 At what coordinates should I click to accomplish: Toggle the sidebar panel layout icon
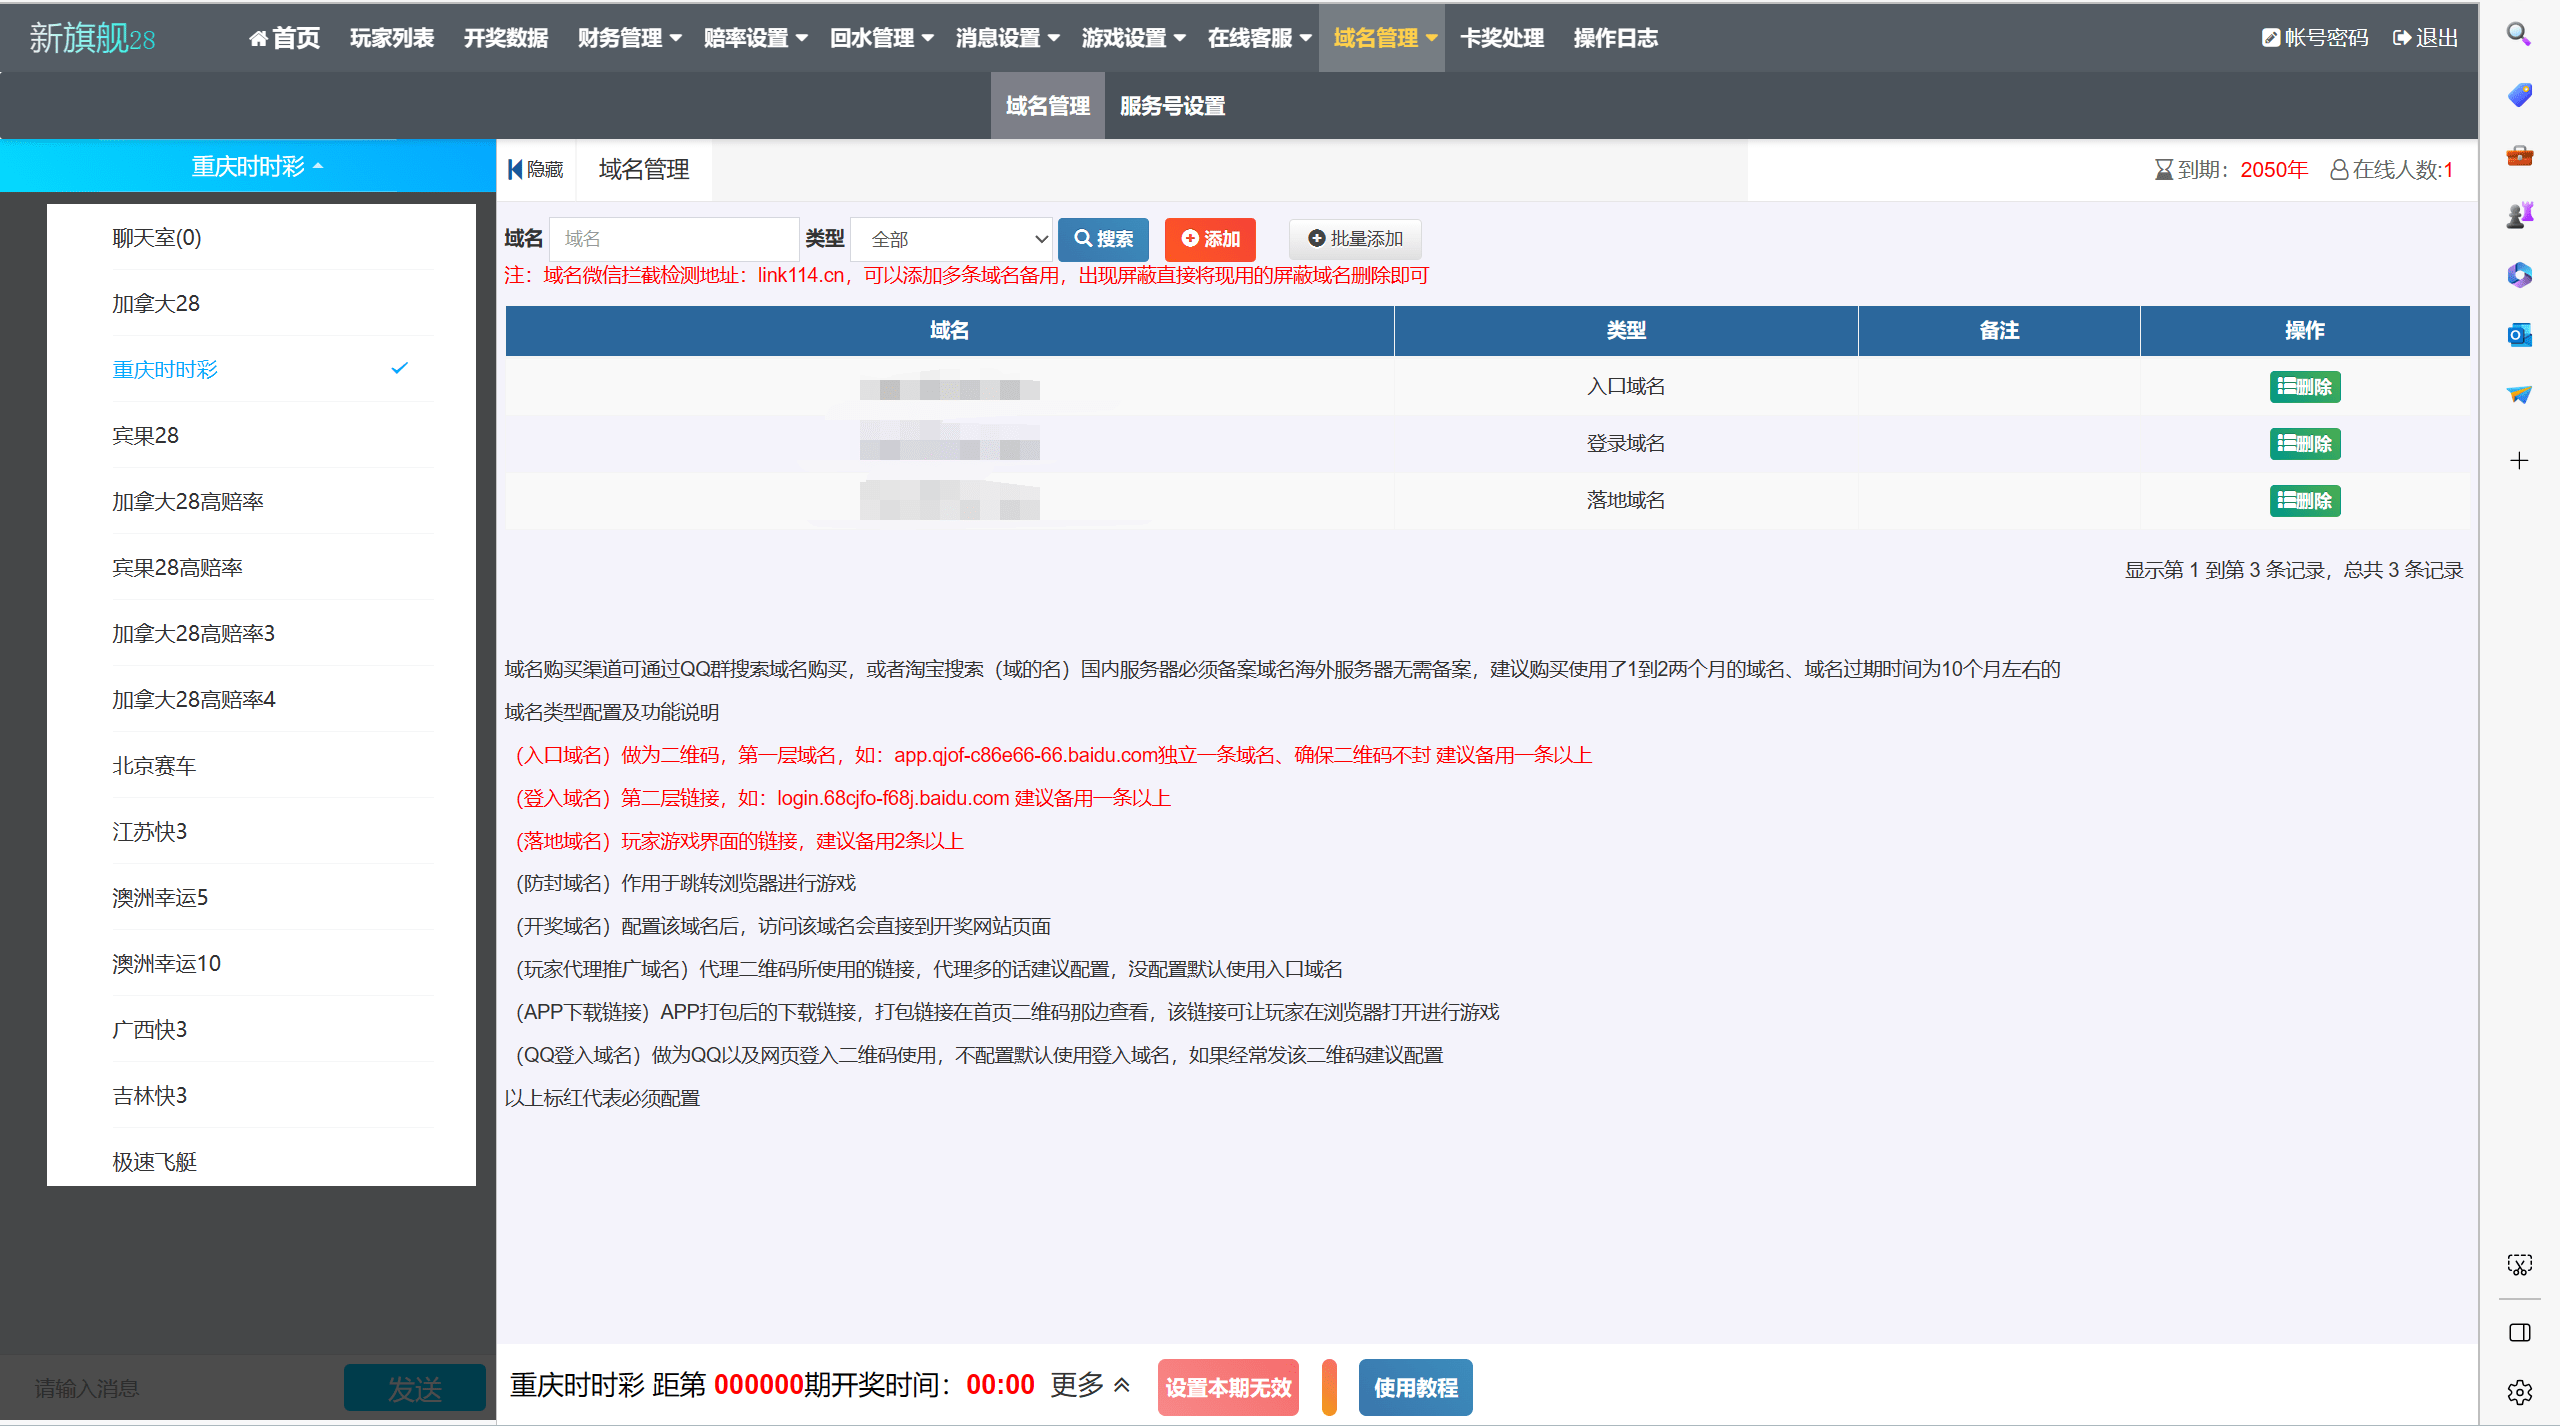coord(2519,1333)
